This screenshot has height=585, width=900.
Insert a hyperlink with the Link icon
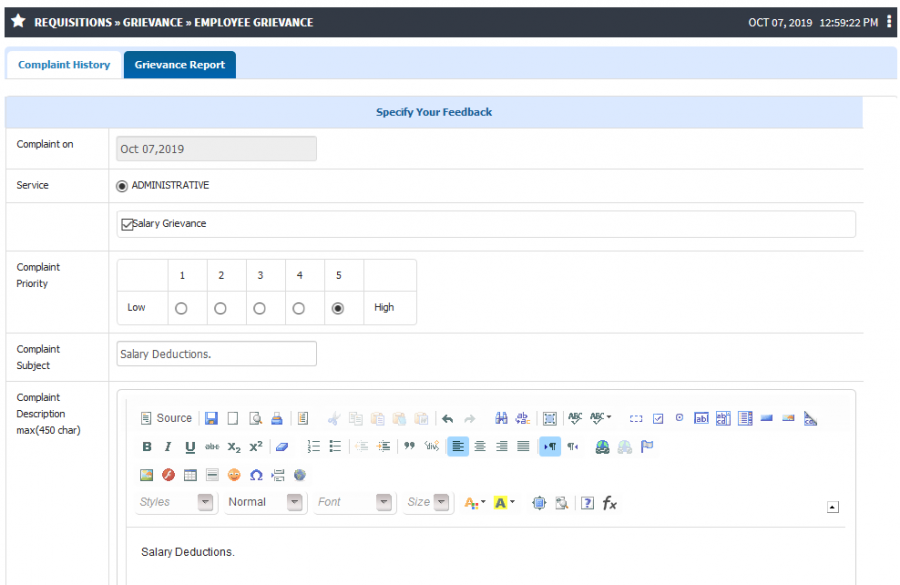603,447
